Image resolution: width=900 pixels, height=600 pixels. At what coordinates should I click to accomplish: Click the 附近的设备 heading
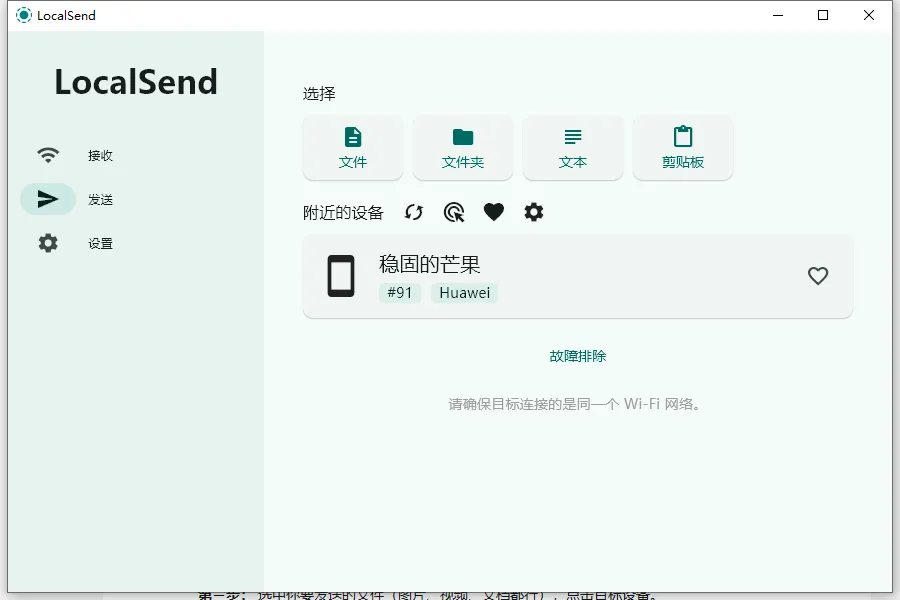tap(343, 213)
